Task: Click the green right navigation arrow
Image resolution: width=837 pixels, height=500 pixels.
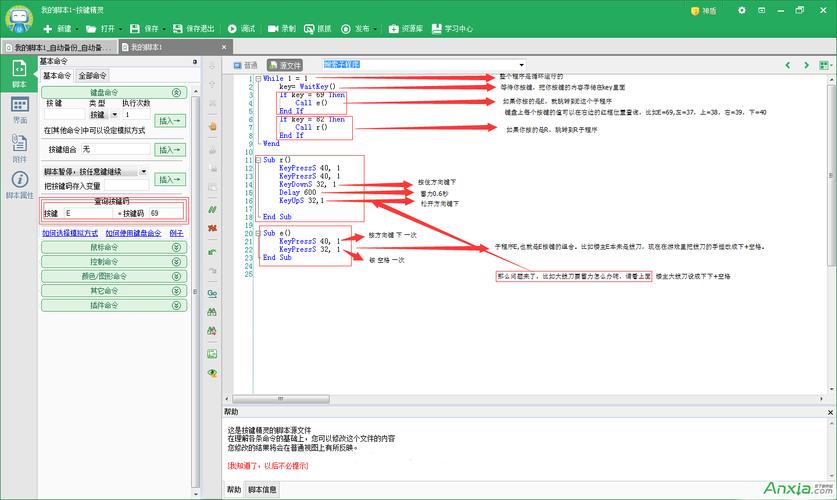Action: 807,65
